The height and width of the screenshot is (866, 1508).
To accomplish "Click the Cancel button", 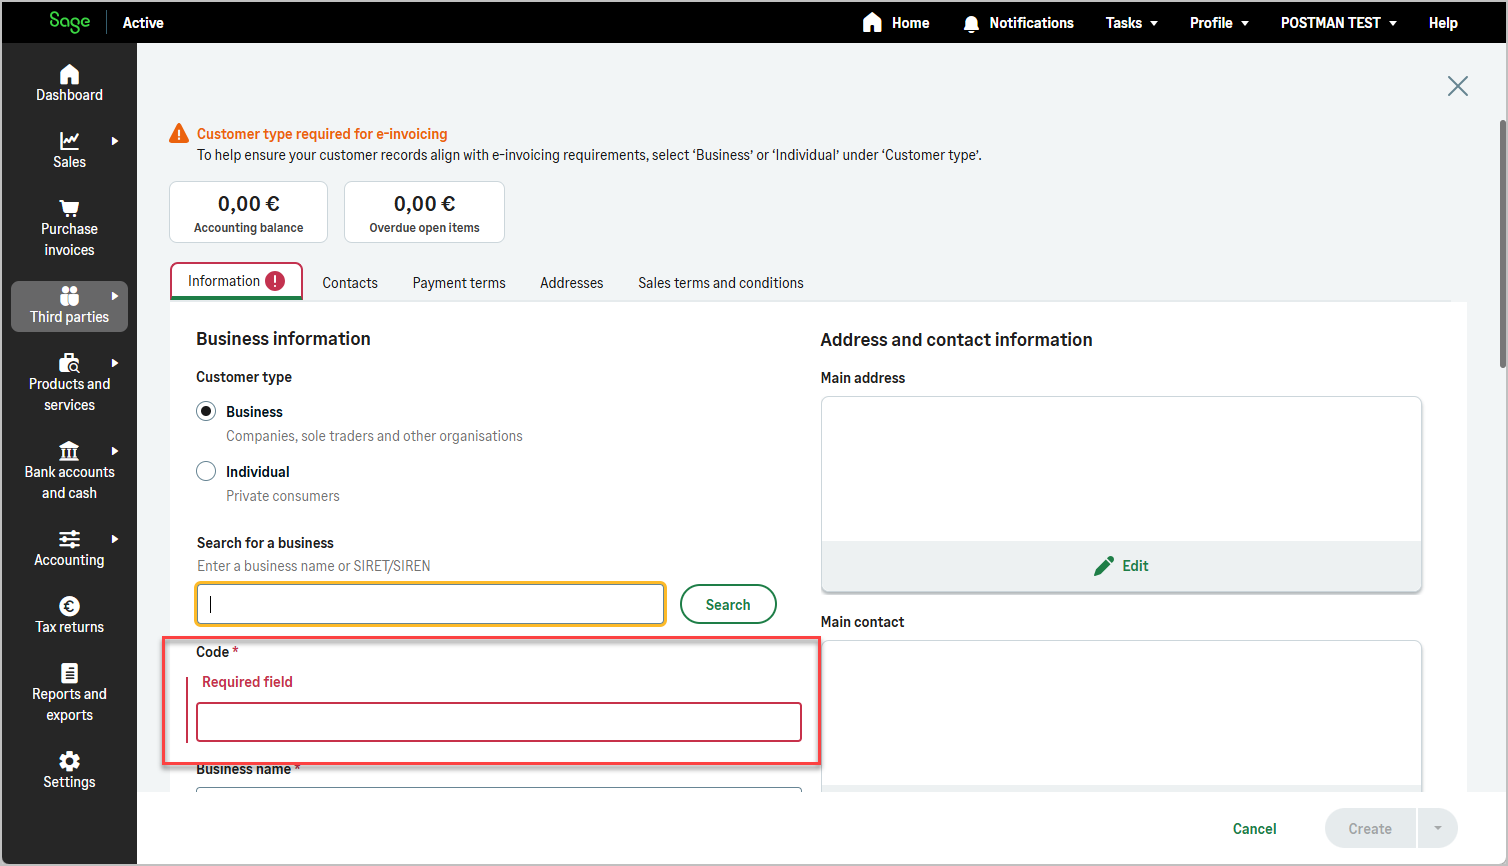I will pos(1254,829).
